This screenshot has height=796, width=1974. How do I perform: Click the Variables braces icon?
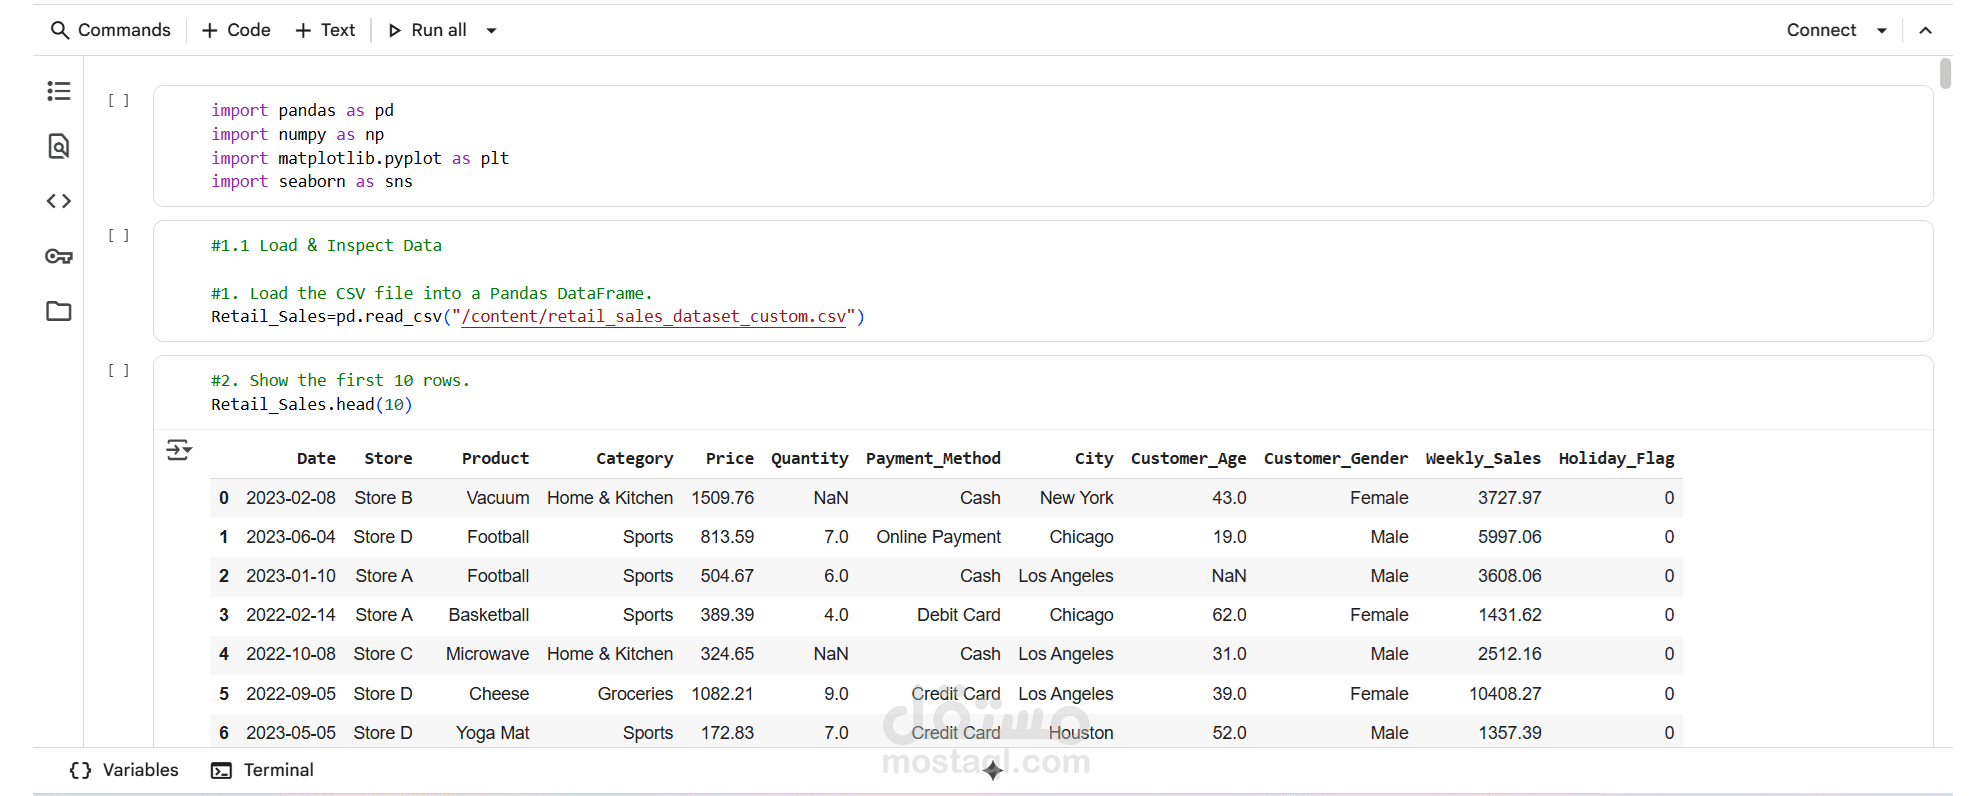point(80,770)
